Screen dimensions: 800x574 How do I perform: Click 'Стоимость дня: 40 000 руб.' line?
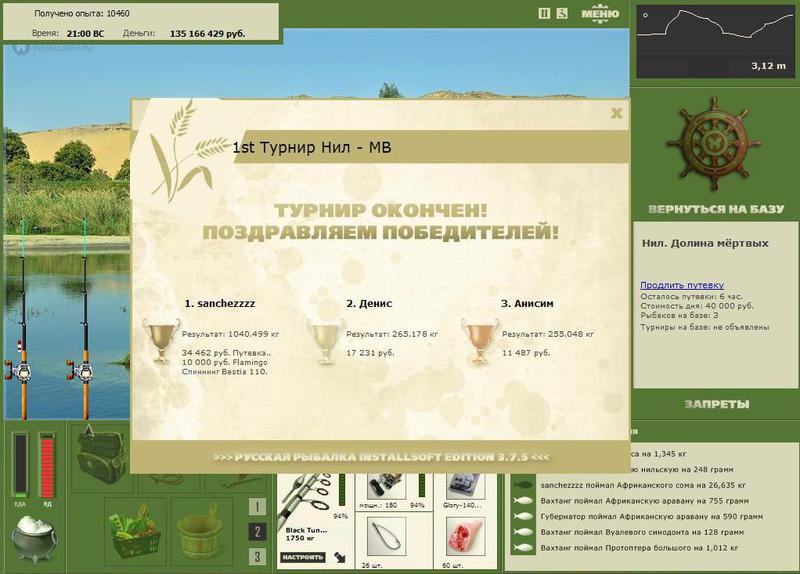[x=697, y=306]
